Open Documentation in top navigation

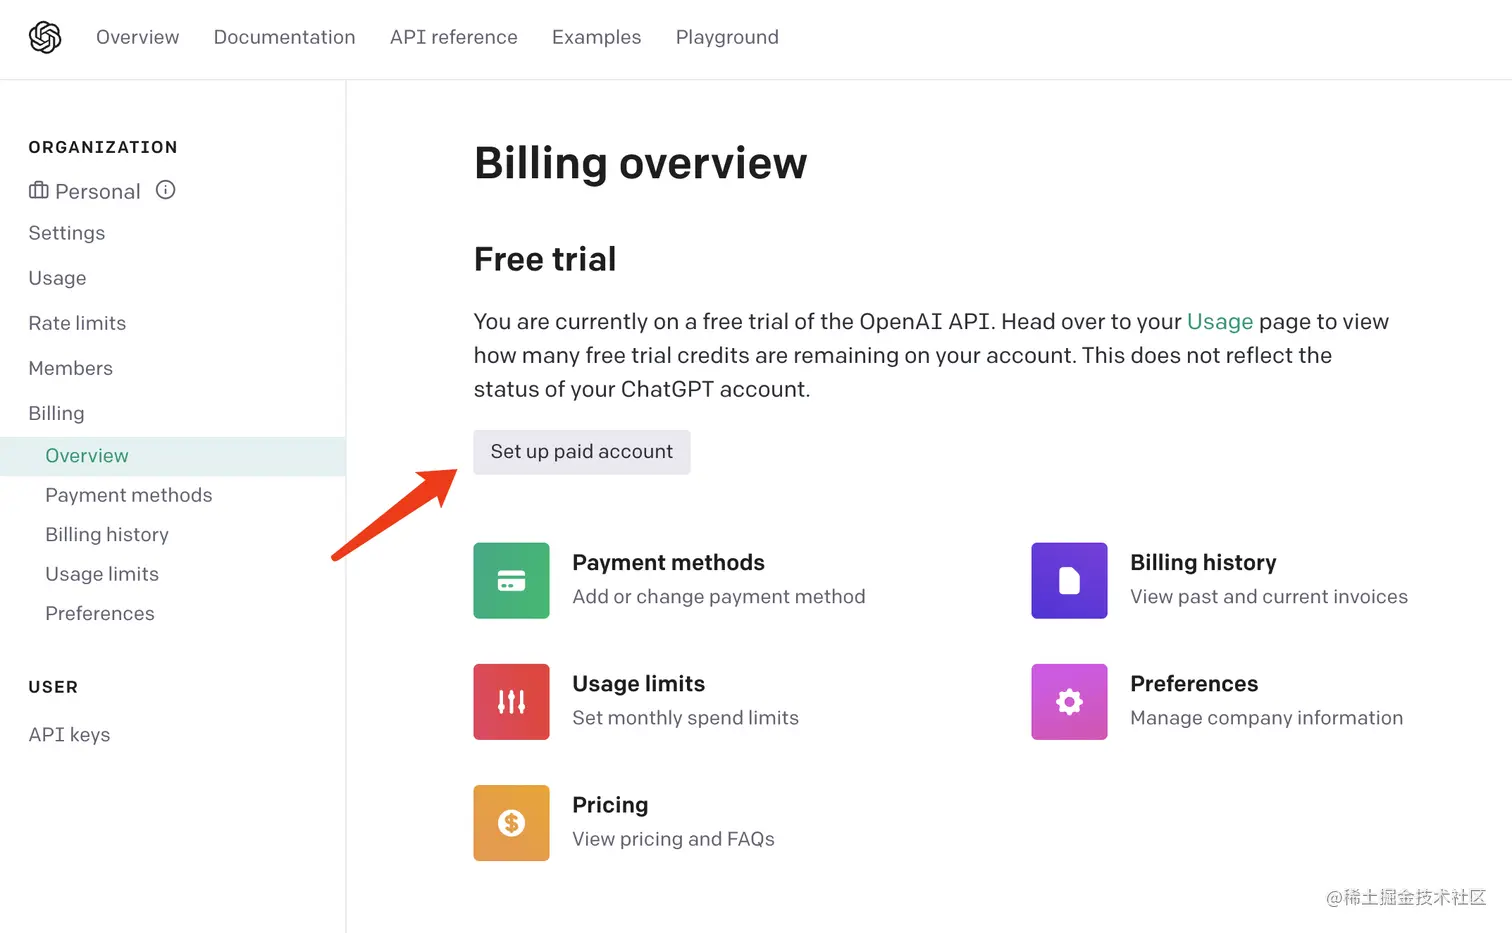284,37
